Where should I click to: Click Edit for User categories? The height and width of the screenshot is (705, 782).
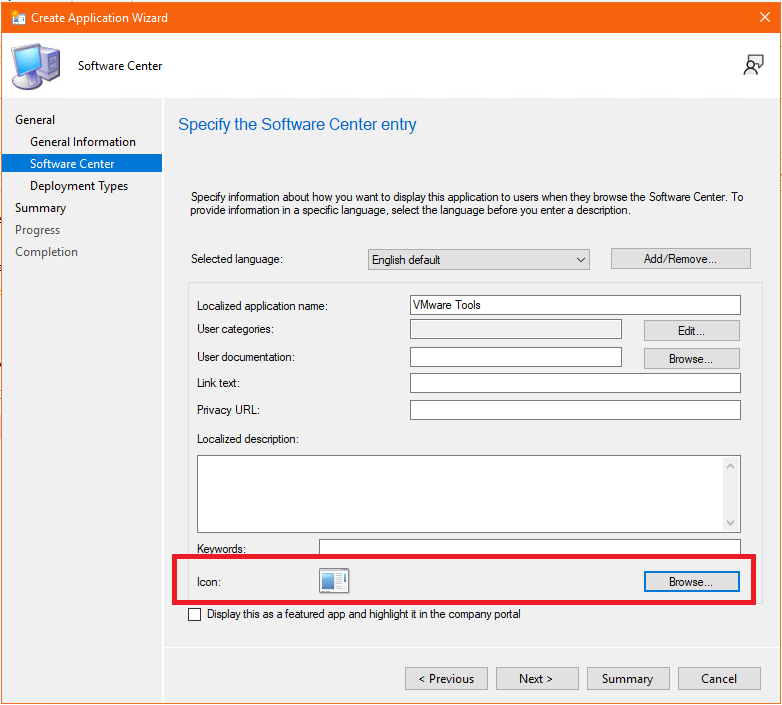[x=691, y=331]
